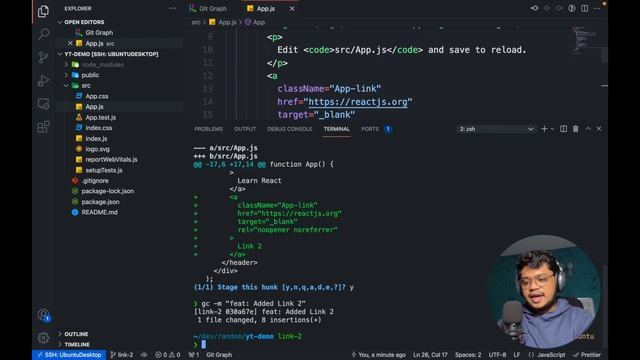Open the Manage gear icon

(x=43, y=338)
